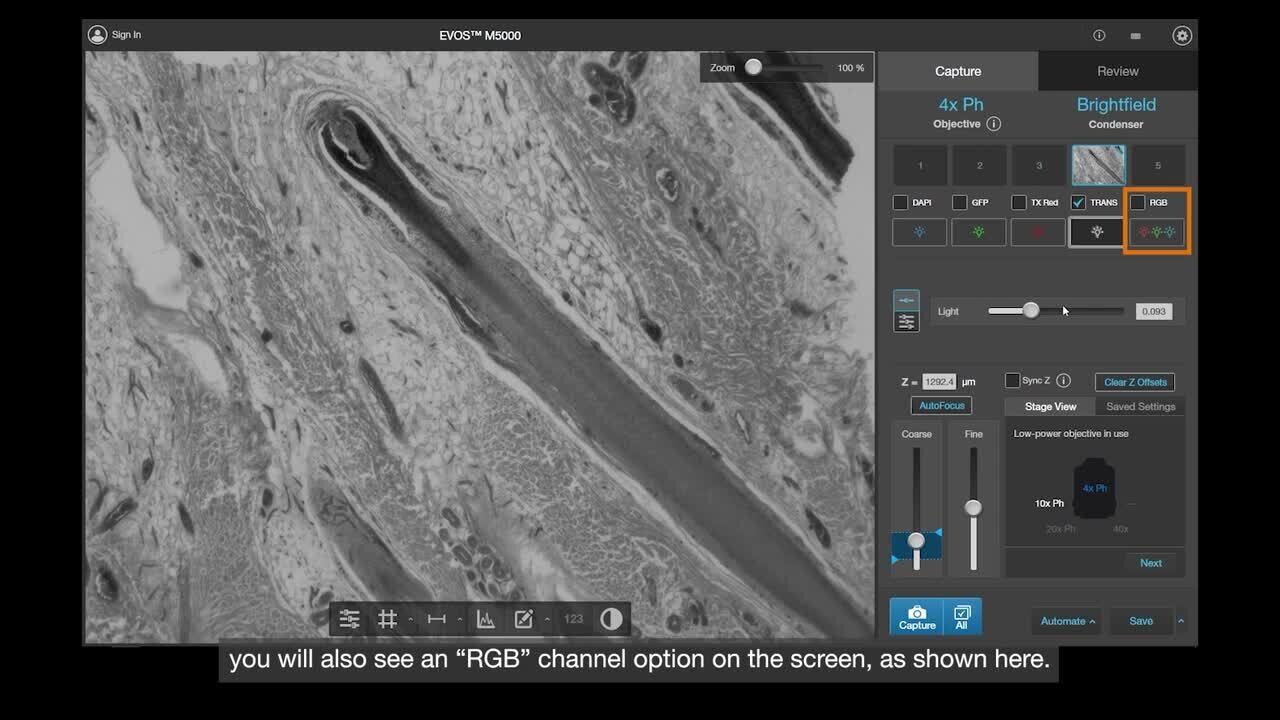The image size is (1280, 720).
Task: Open the histogram icon
Action: coord(486,619)
